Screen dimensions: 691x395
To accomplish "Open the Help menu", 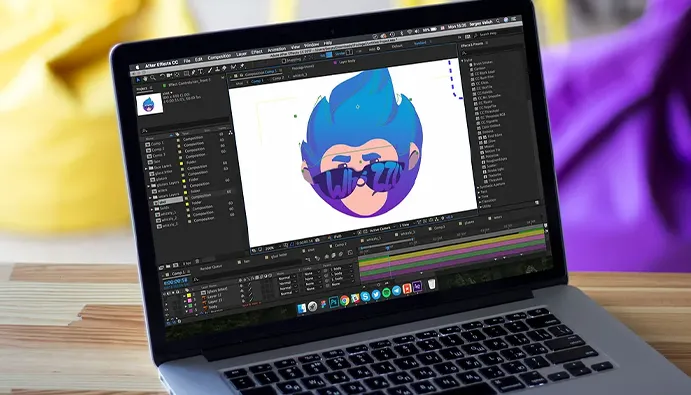I will [x=328, y=43].
